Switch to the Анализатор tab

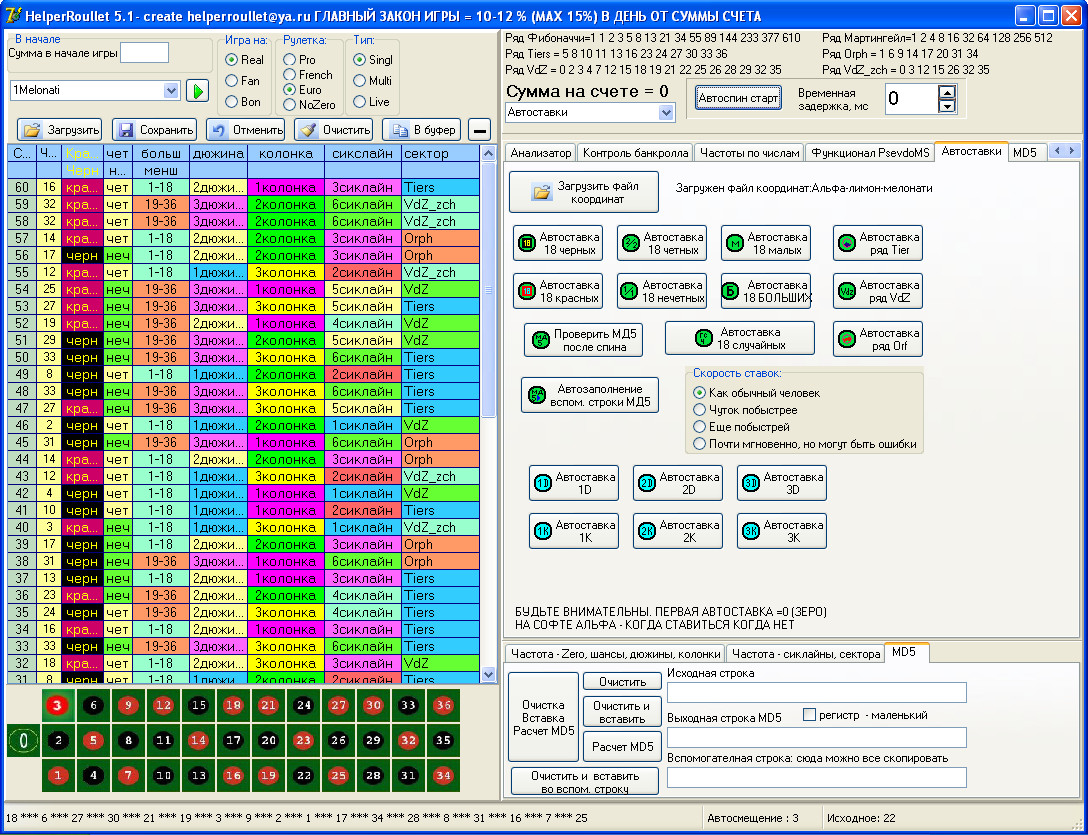[x=540, y=152]
